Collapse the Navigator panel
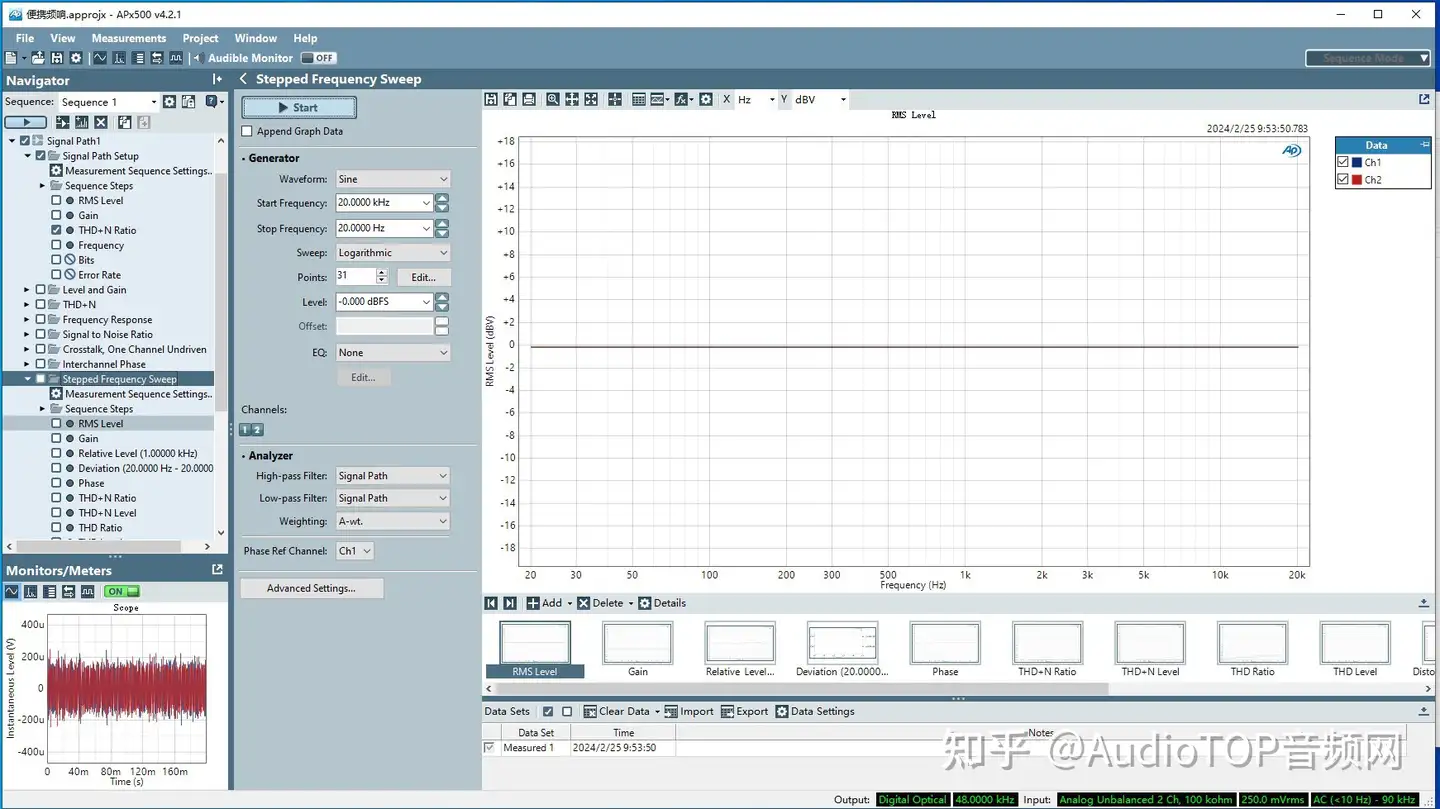Screen dimensions: 1440x809 click(x=217, y=80)
